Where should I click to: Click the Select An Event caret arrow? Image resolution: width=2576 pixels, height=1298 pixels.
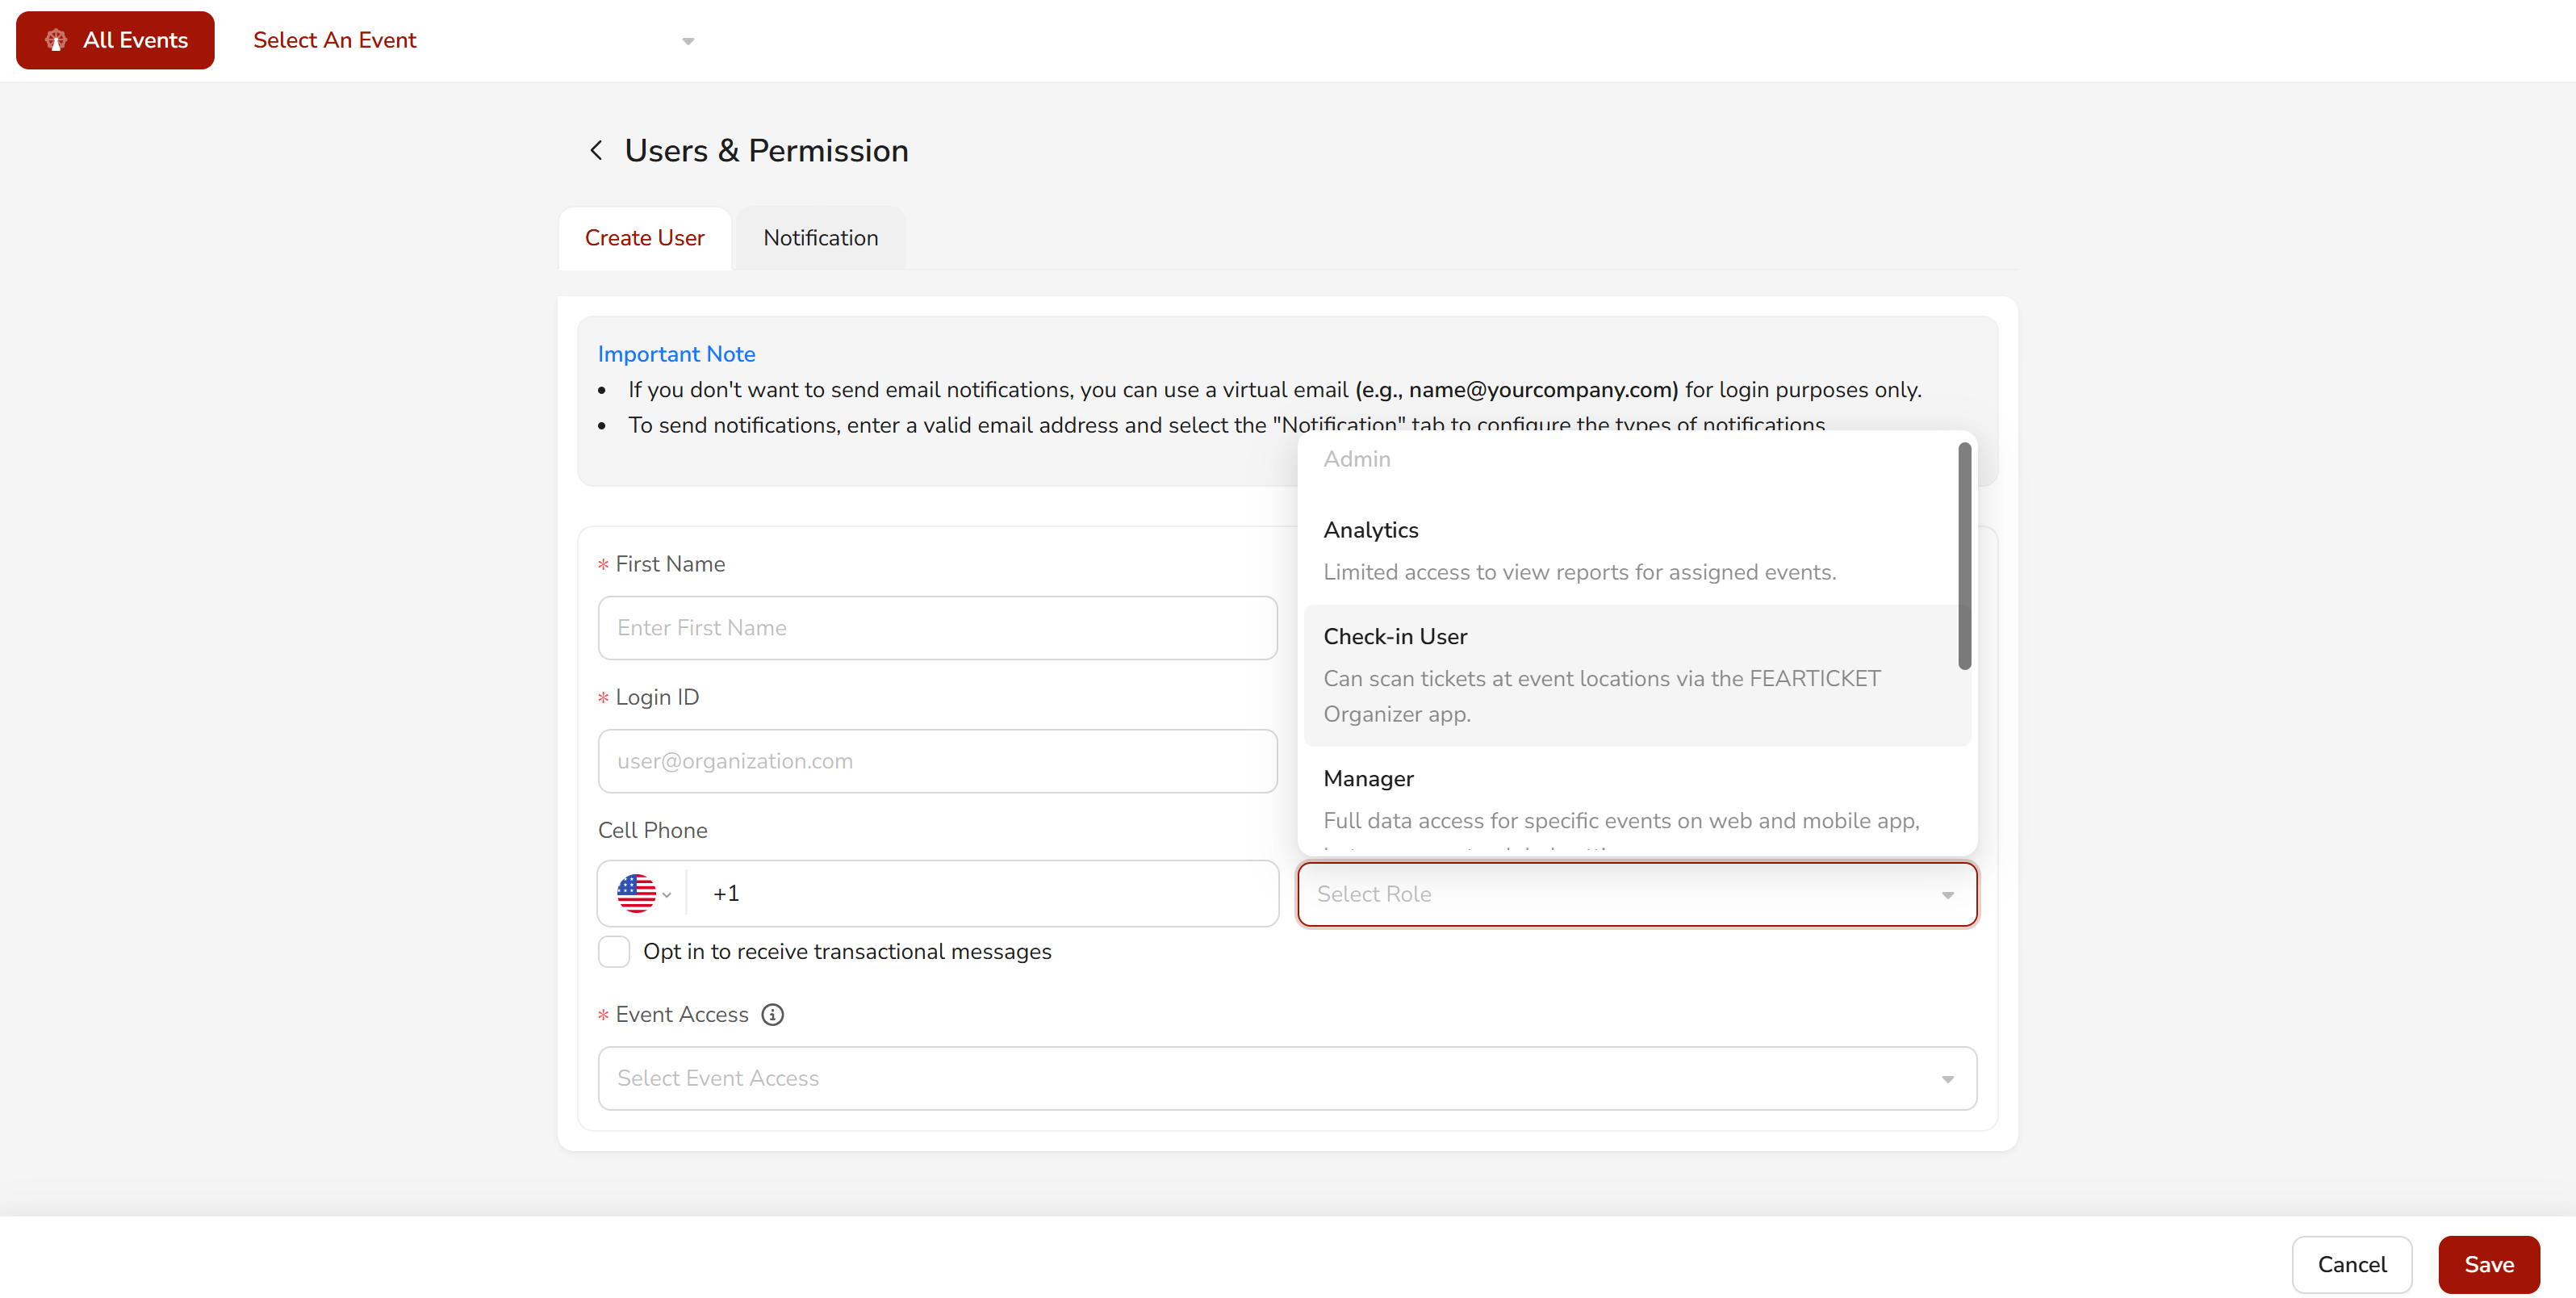[688, 41]
